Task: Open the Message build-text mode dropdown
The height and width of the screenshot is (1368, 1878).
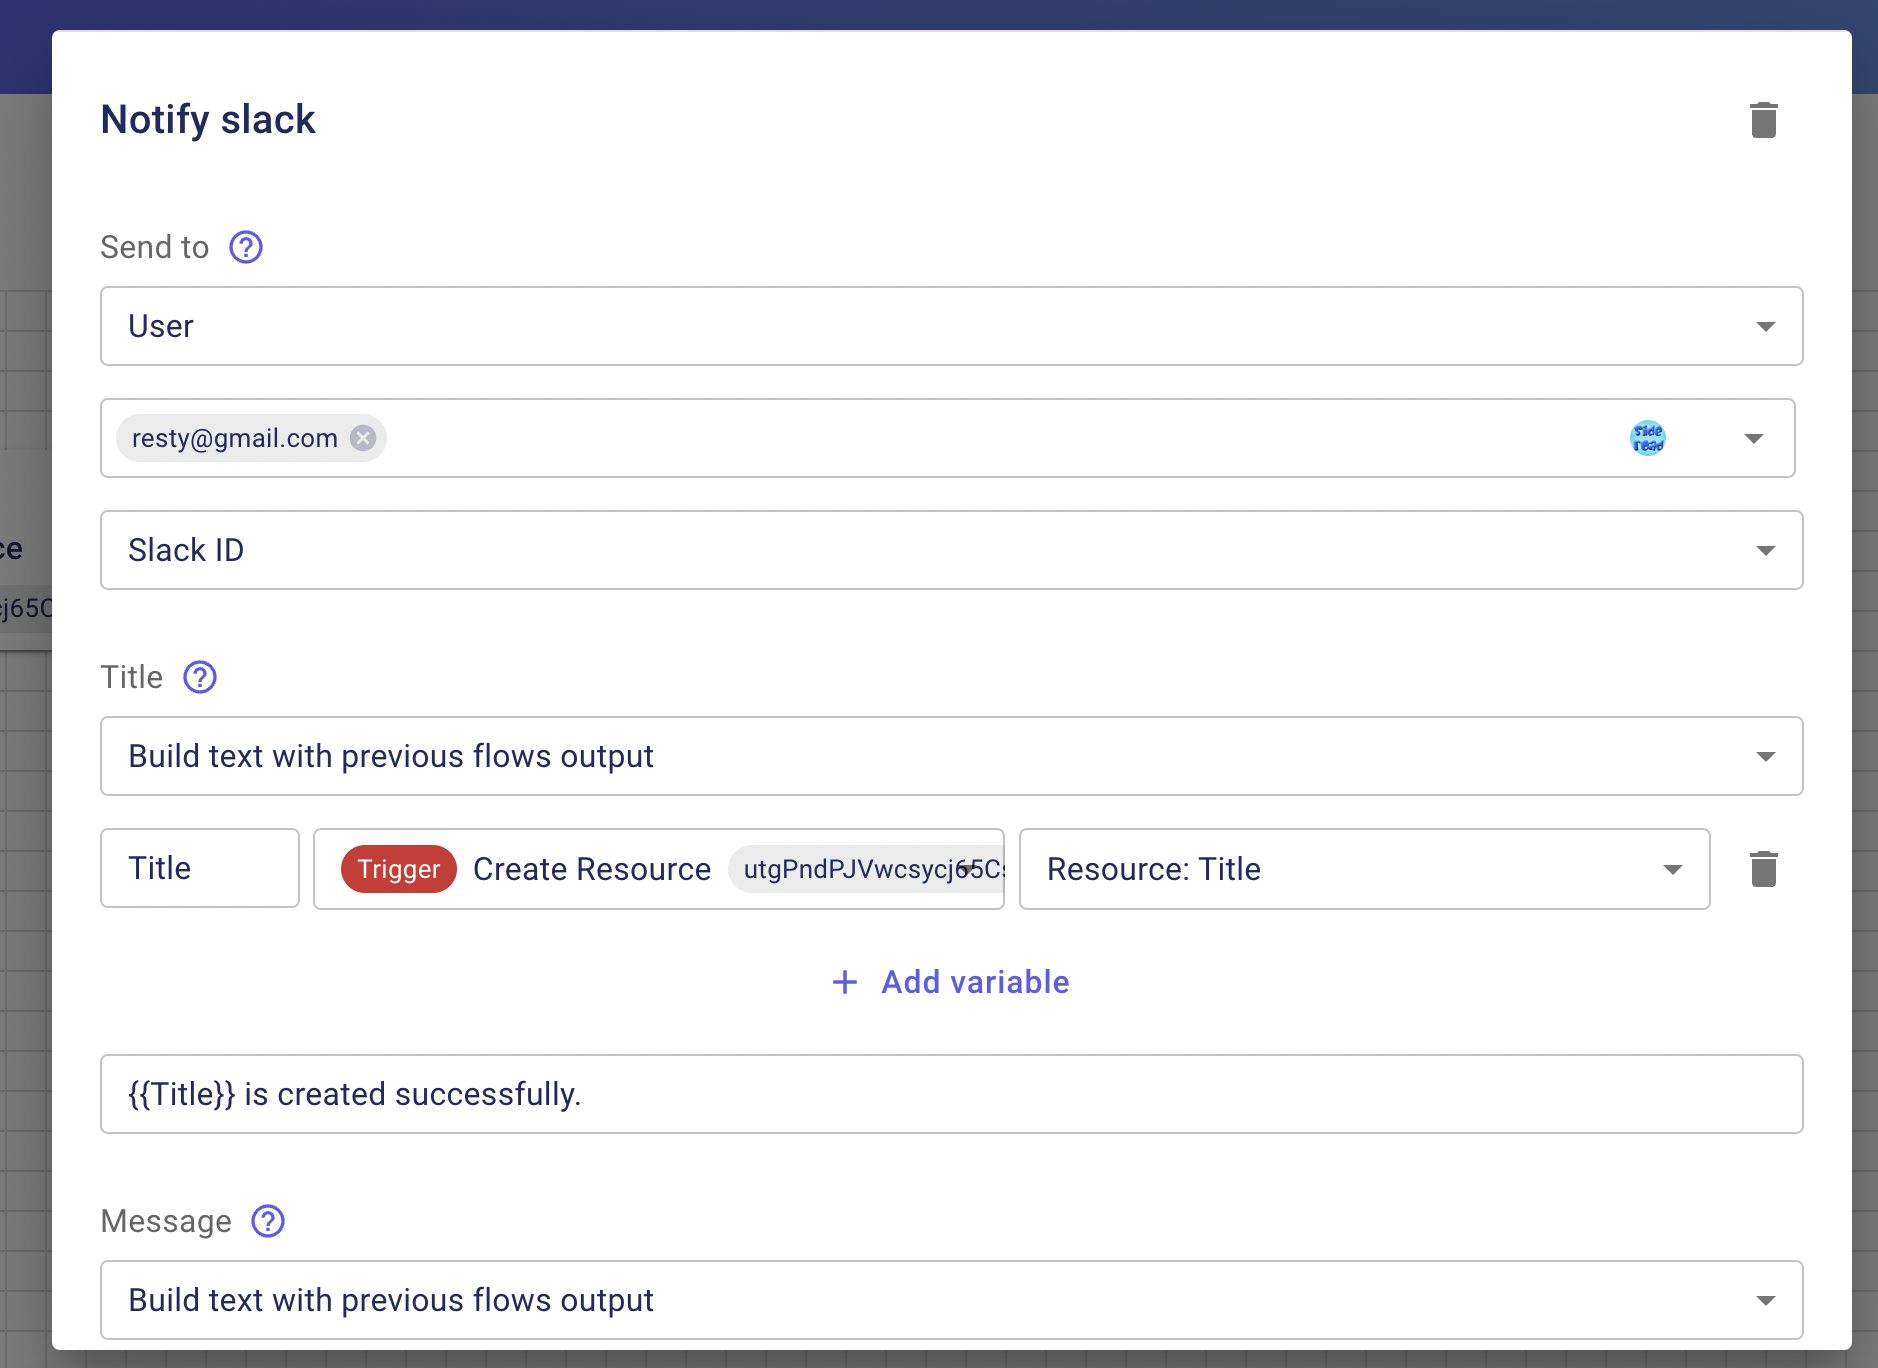Action: point(951,1300)
